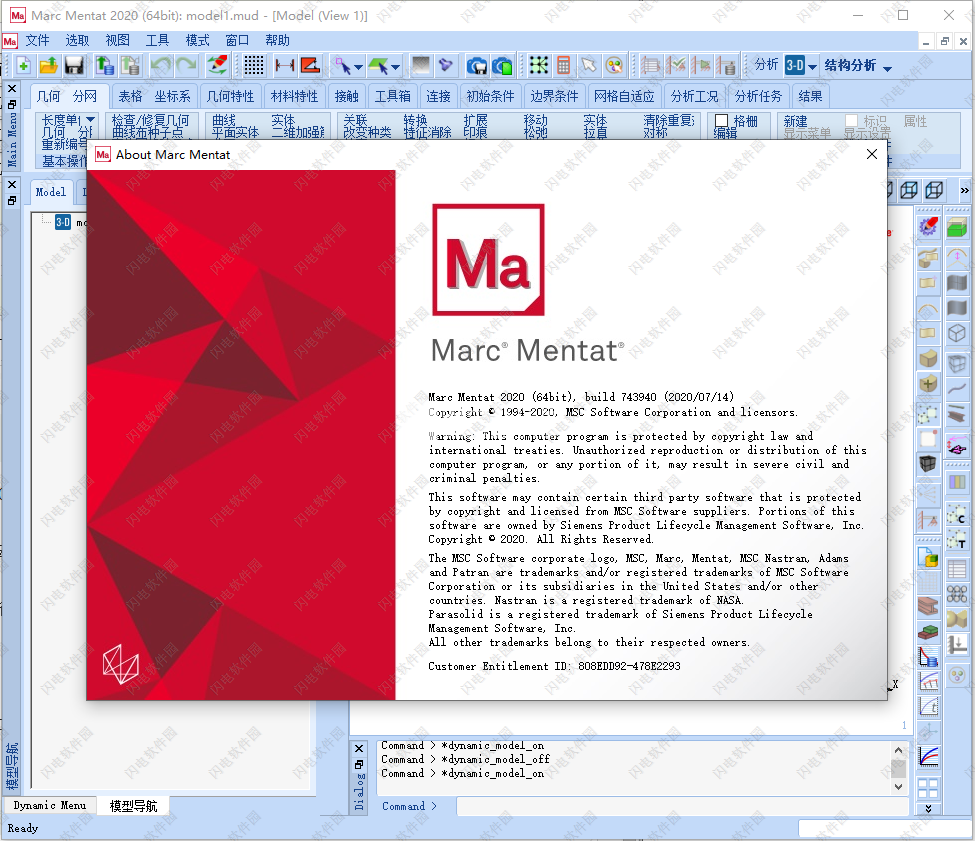Click the 3-D model tree item

pos(63,223)
